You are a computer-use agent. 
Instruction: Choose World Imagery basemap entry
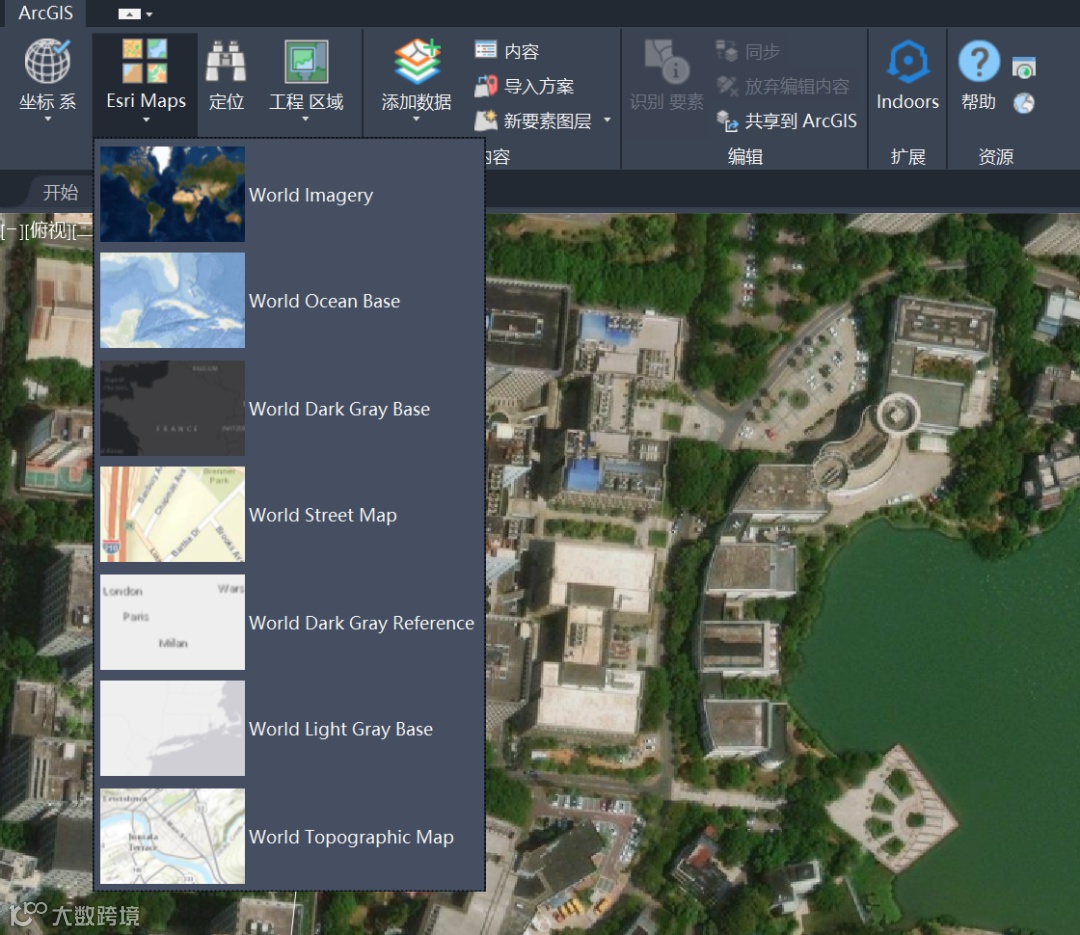(289, 194)
